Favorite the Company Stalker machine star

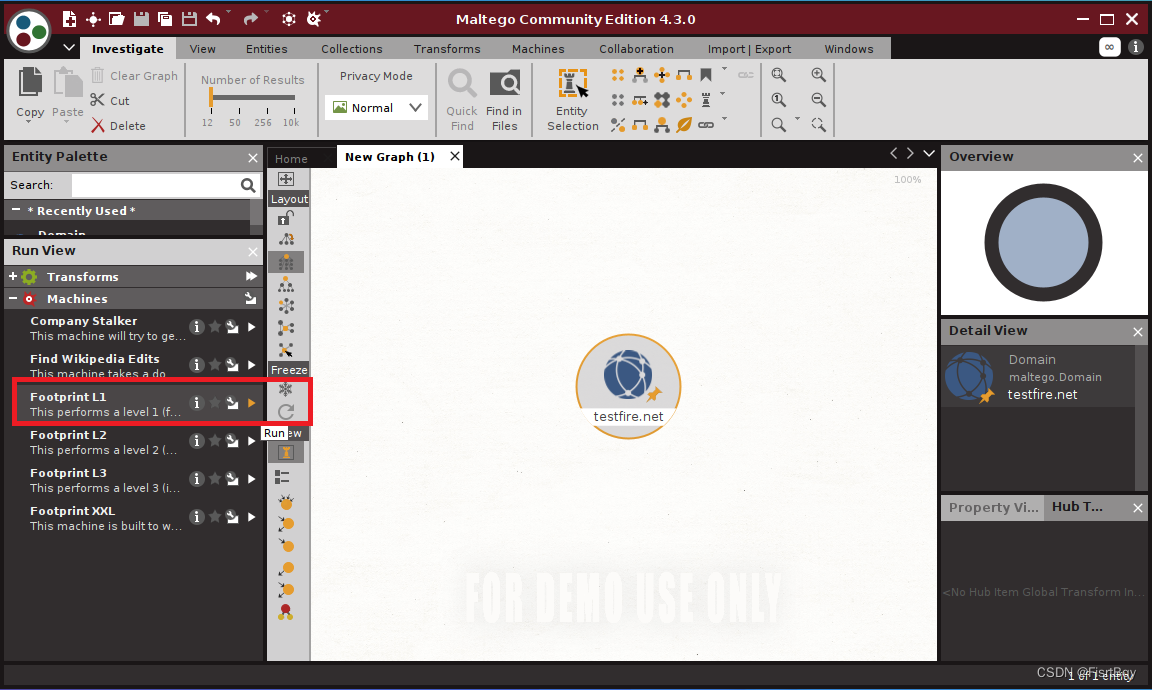[215, 327]
